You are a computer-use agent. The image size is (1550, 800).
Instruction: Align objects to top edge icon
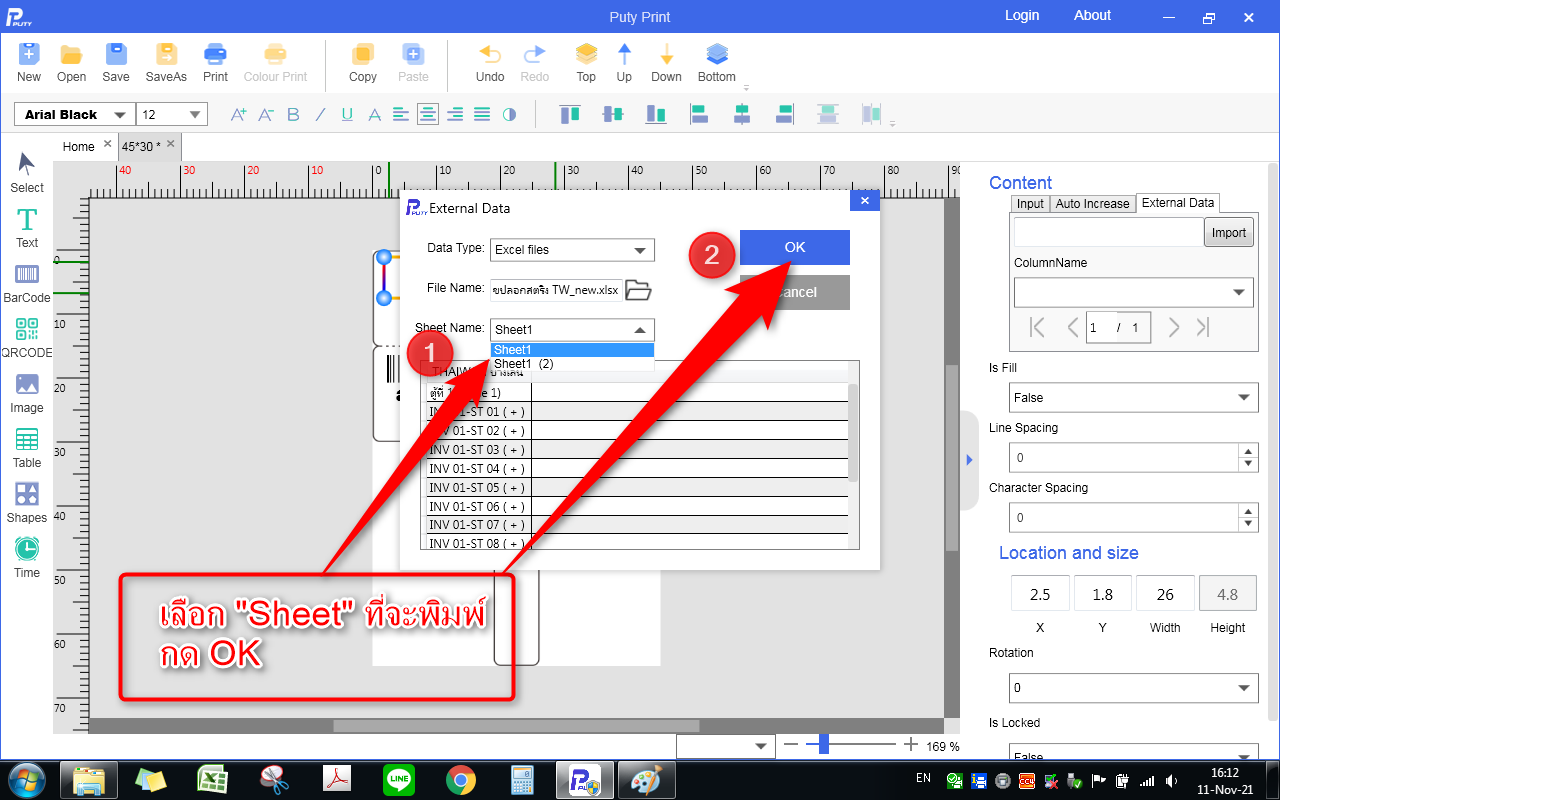click(x=570, y=114)
